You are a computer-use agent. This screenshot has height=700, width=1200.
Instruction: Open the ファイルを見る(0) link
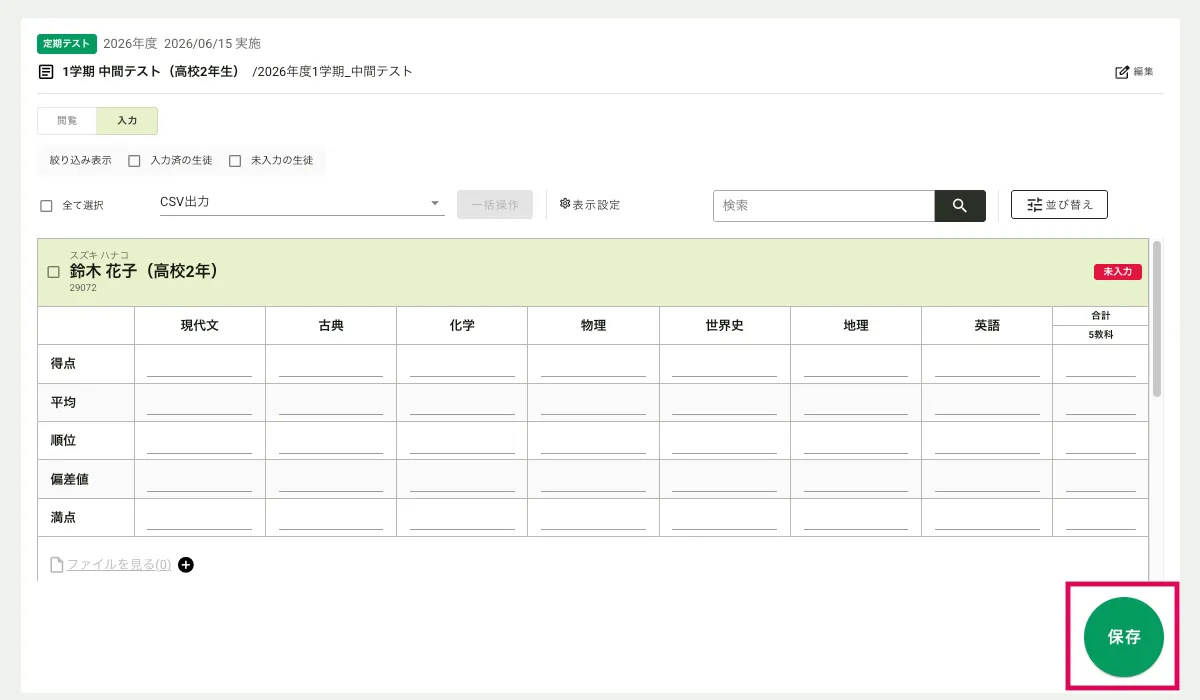pos(118,565)
